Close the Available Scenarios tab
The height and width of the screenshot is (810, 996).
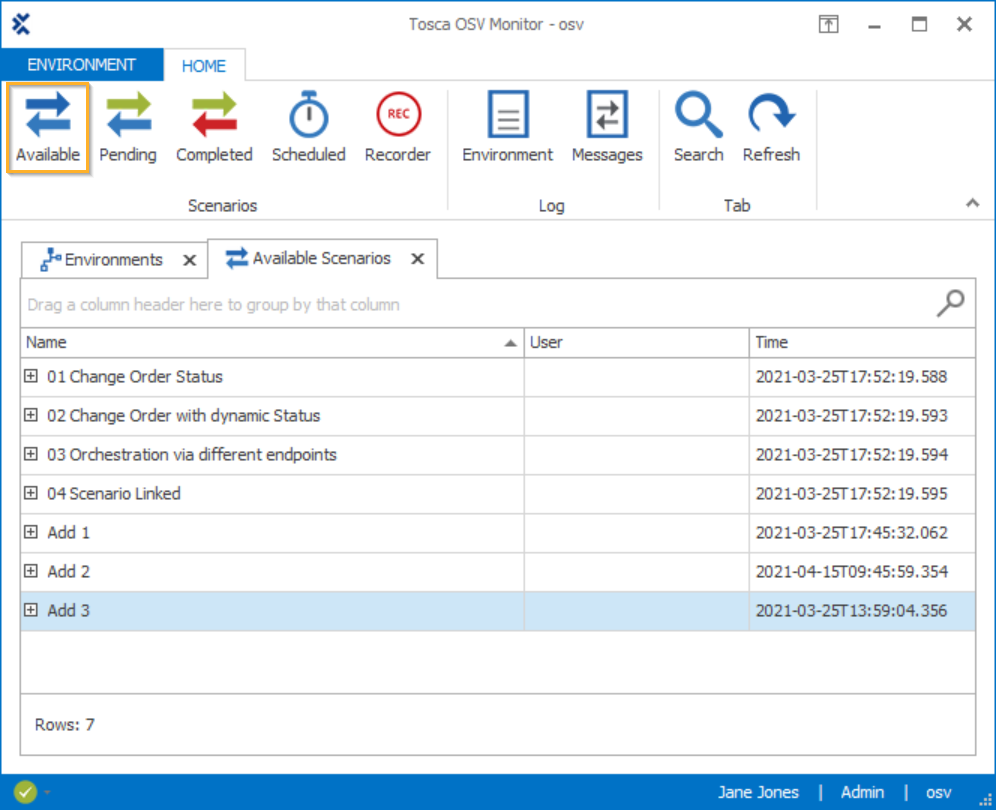pyautogui.click(x=418, y=259)
